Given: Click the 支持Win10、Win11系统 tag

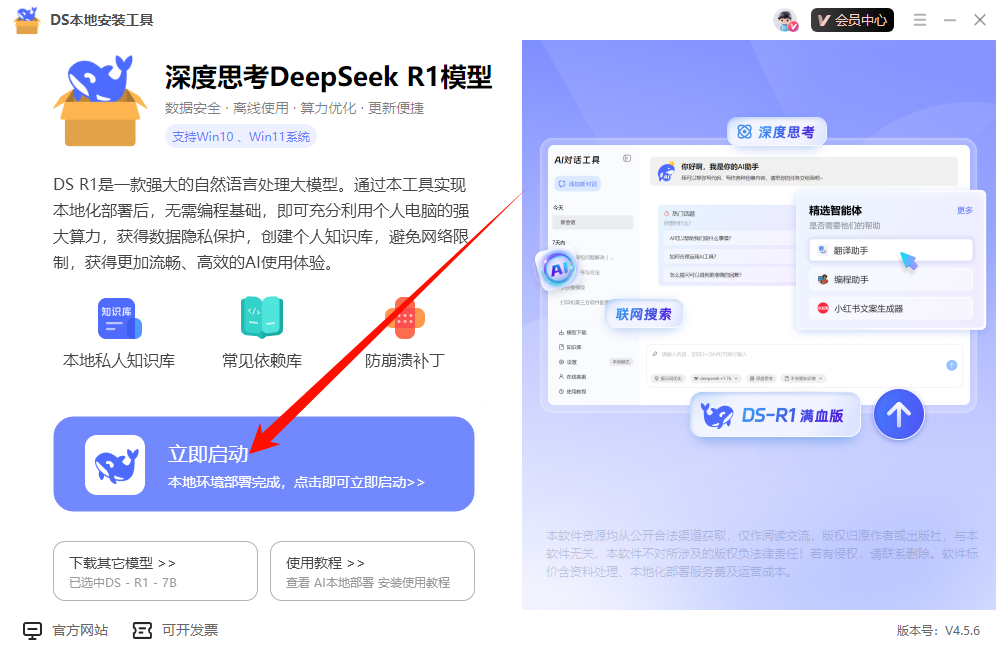Looking at the screenshot, I should 241,137.
